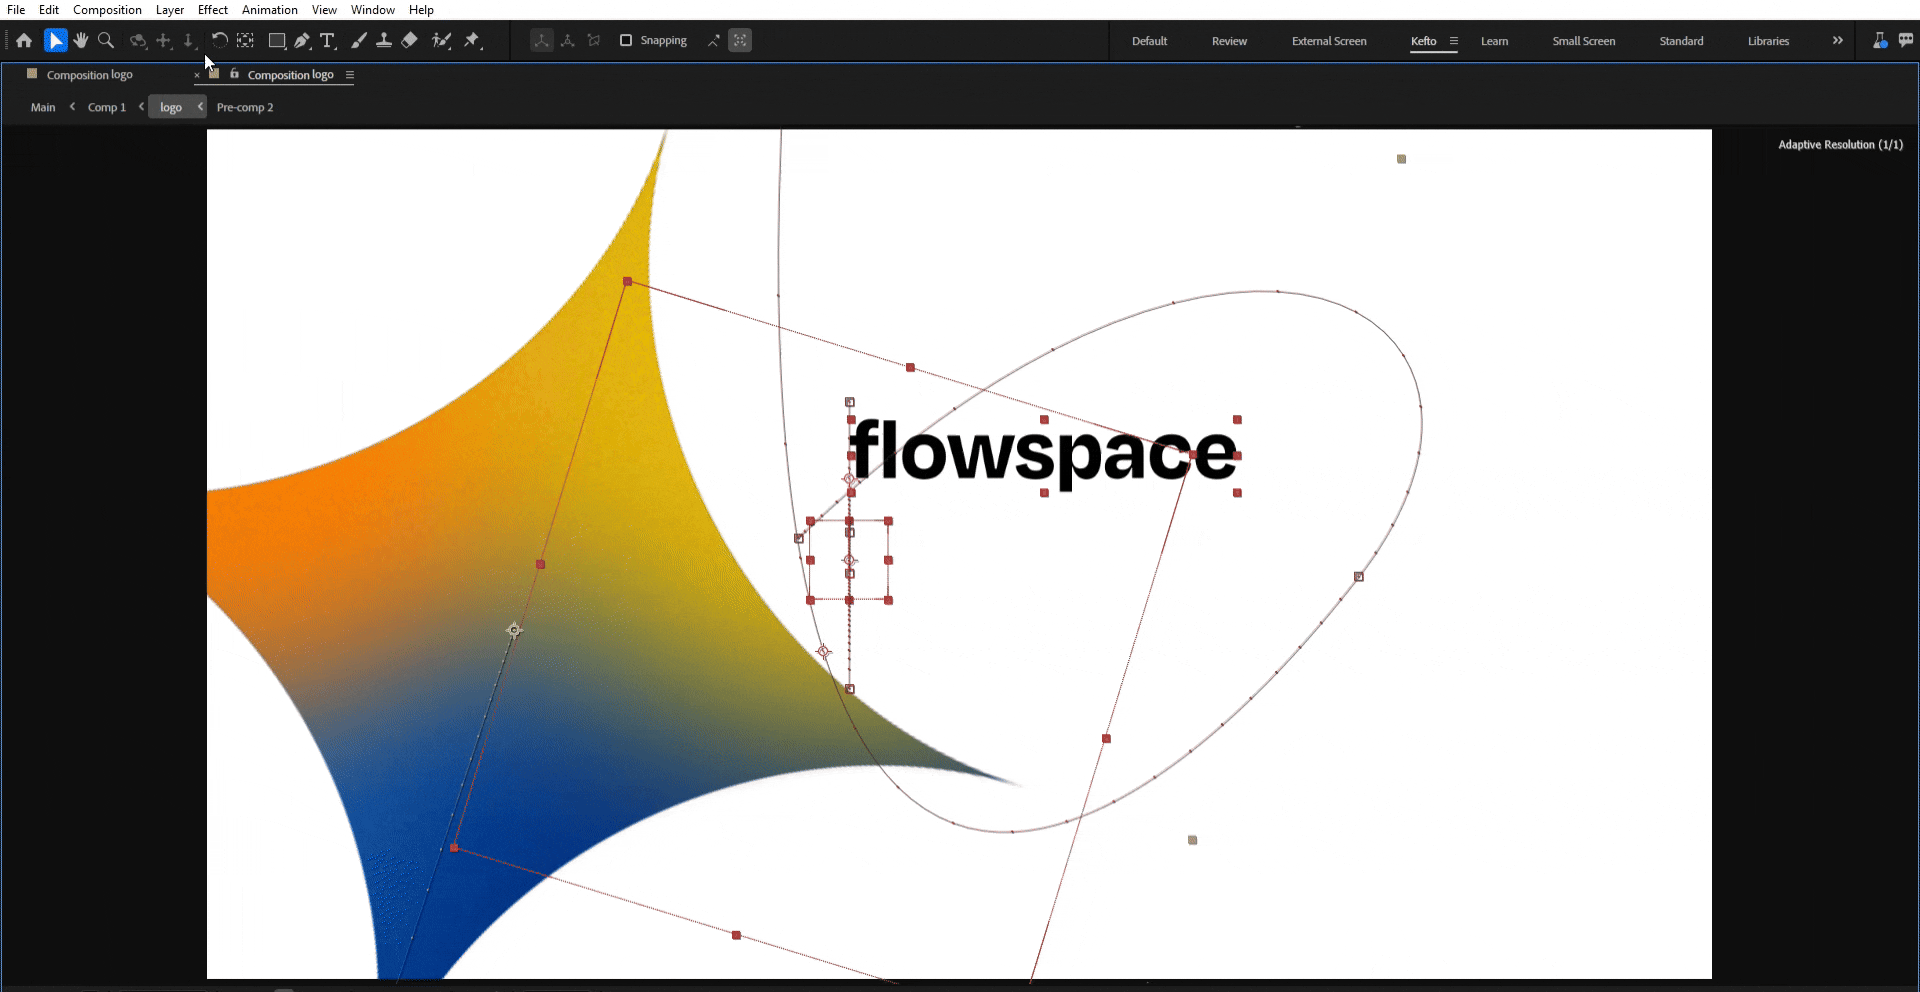Screen dimensions: 1920x992
Task: Open the Edit menu
Action: pyautogui.click(x=49, y=10)
